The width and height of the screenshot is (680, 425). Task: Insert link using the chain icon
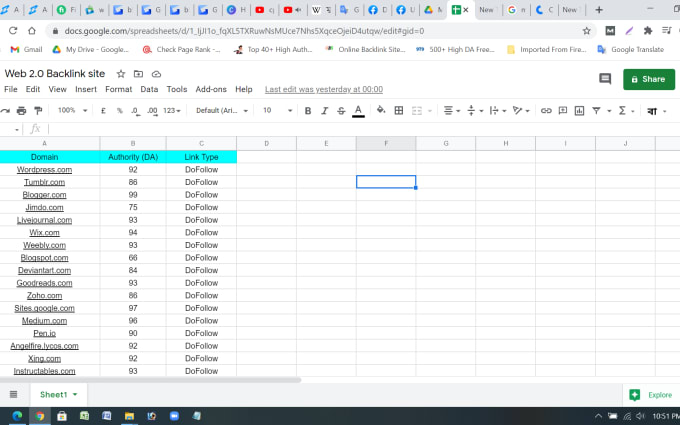click(x=546, y=111)
